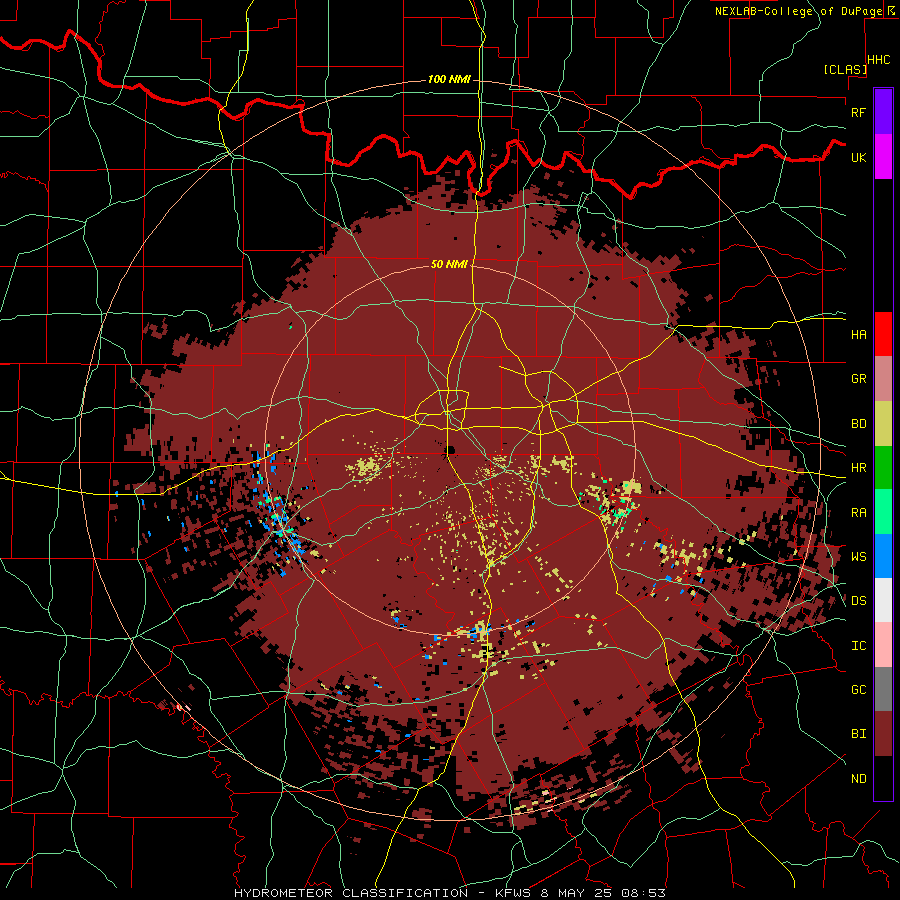Select the light pink IC swatch
This screenshot has width=900, height=900.
tap(883, 645)
